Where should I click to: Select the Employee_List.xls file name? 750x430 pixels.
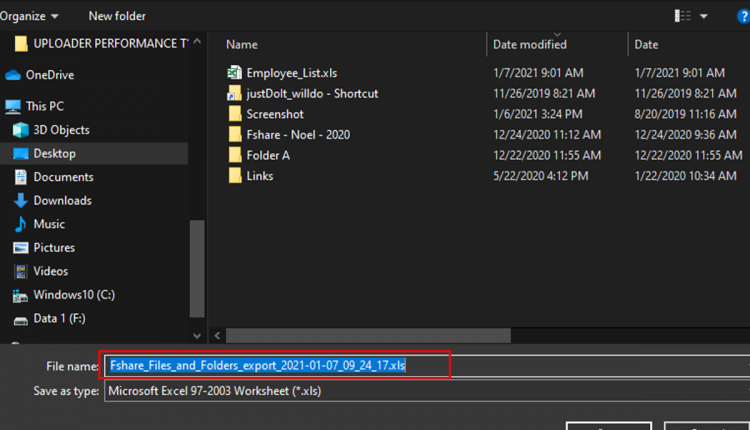[x=291, y=73]
